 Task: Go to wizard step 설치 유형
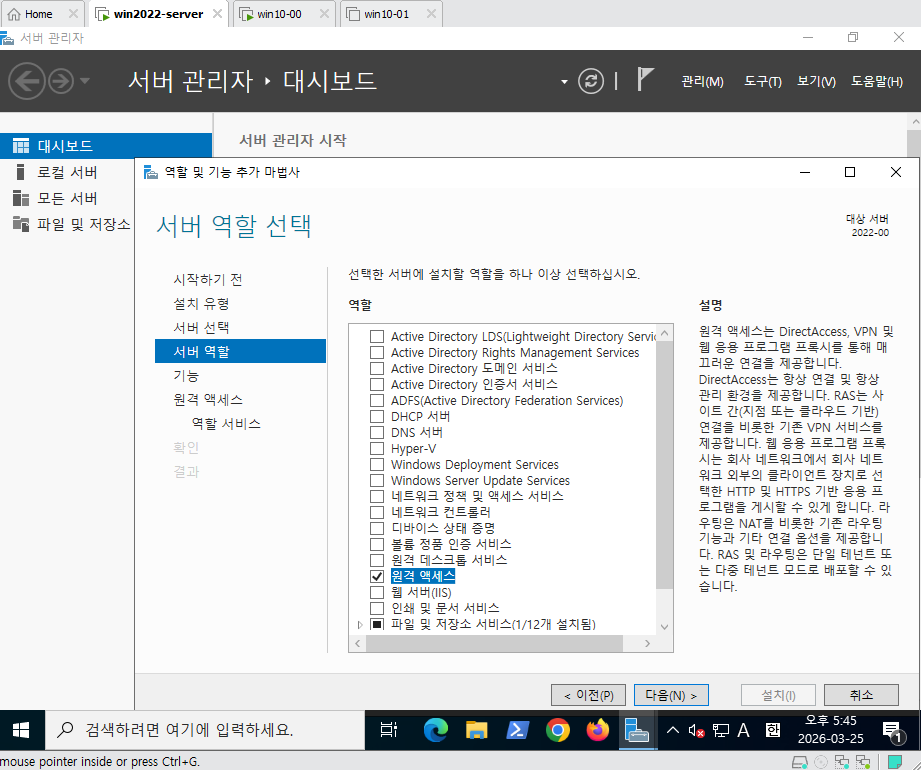(x=201, y=304)
